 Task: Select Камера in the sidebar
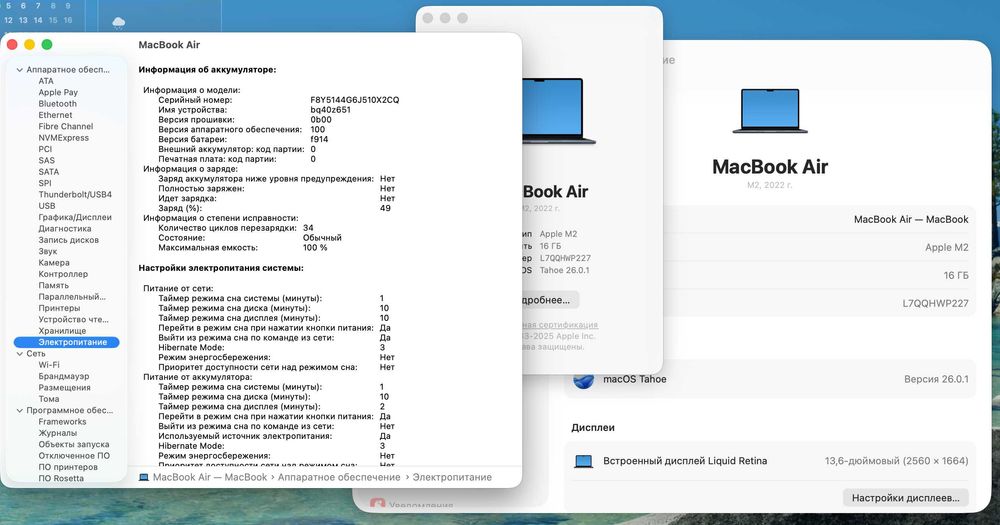pyautogui.click(x=54, y=263)
